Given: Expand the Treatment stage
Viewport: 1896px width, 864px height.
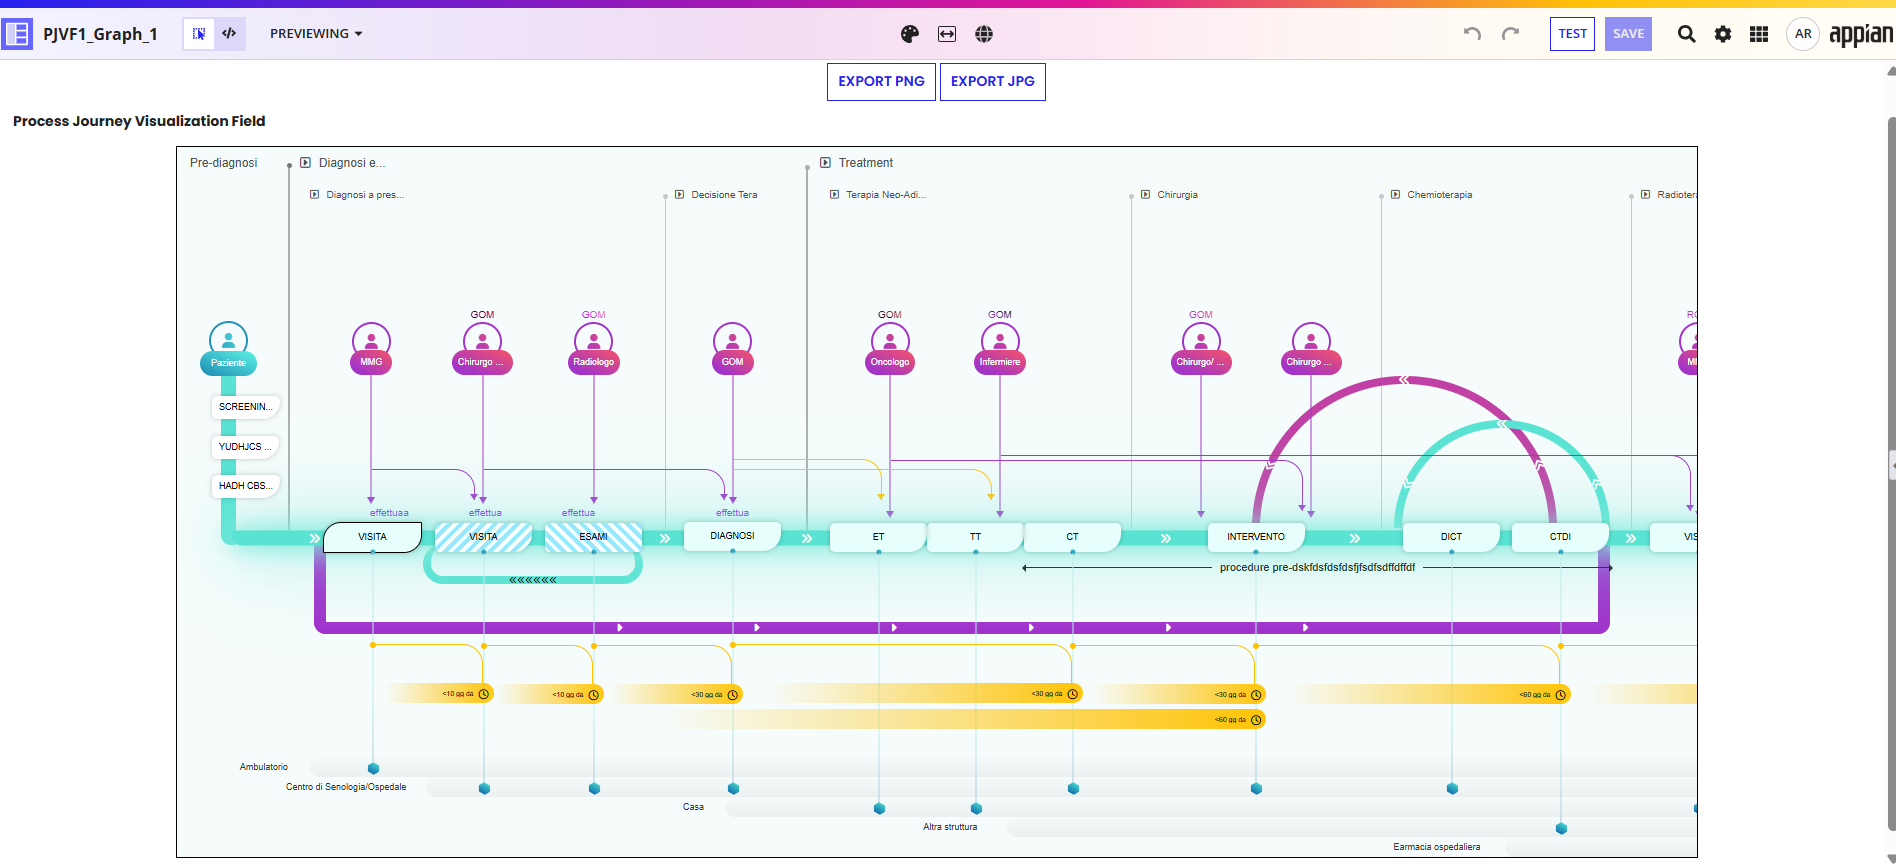Looking at the screenshot, I should [x=825, y=163].
